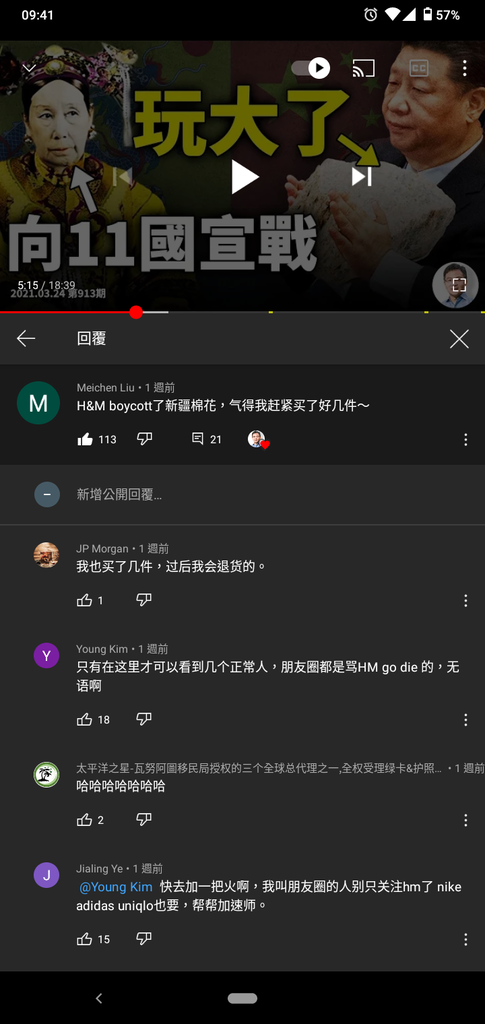Open Meichen Liu's profile avatar
This screenshot has width=485, height=1024.
click(39, 403)
